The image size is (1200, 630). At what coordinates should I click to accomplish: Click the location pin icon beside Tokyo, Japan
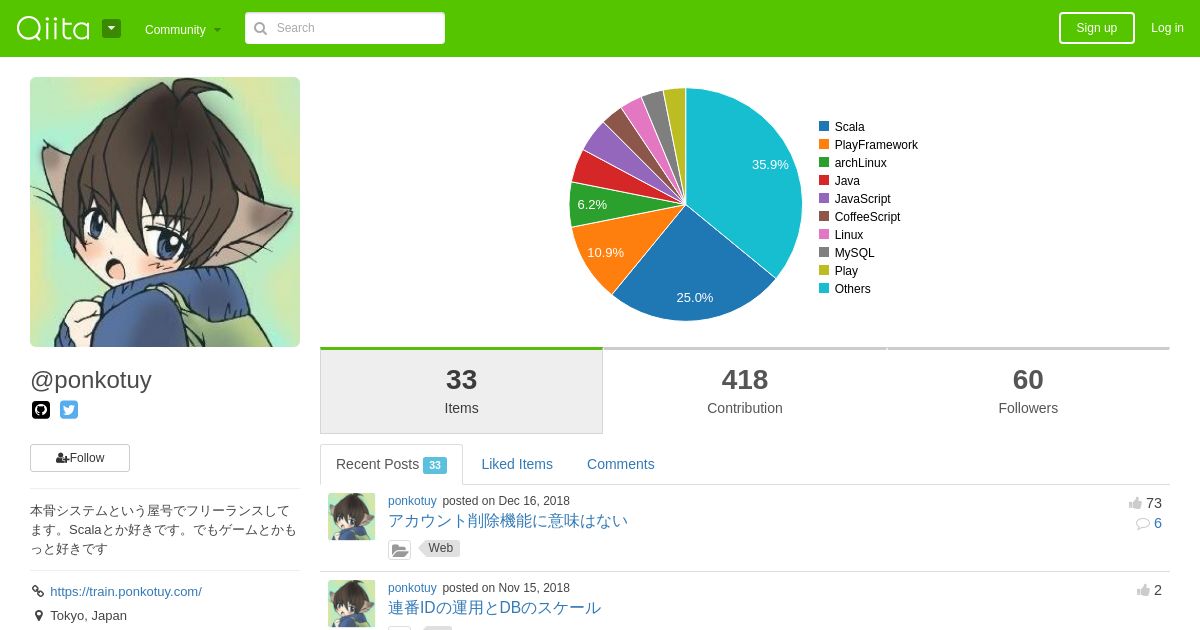[x=39, y=616]
